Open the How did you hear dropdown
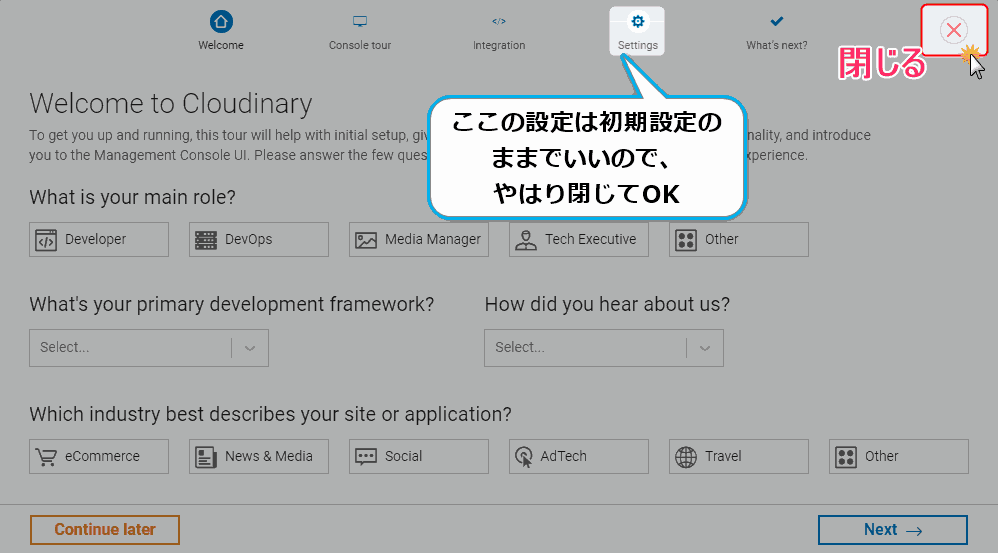Screen dimensions: 998x553 [x=604, y=348]
